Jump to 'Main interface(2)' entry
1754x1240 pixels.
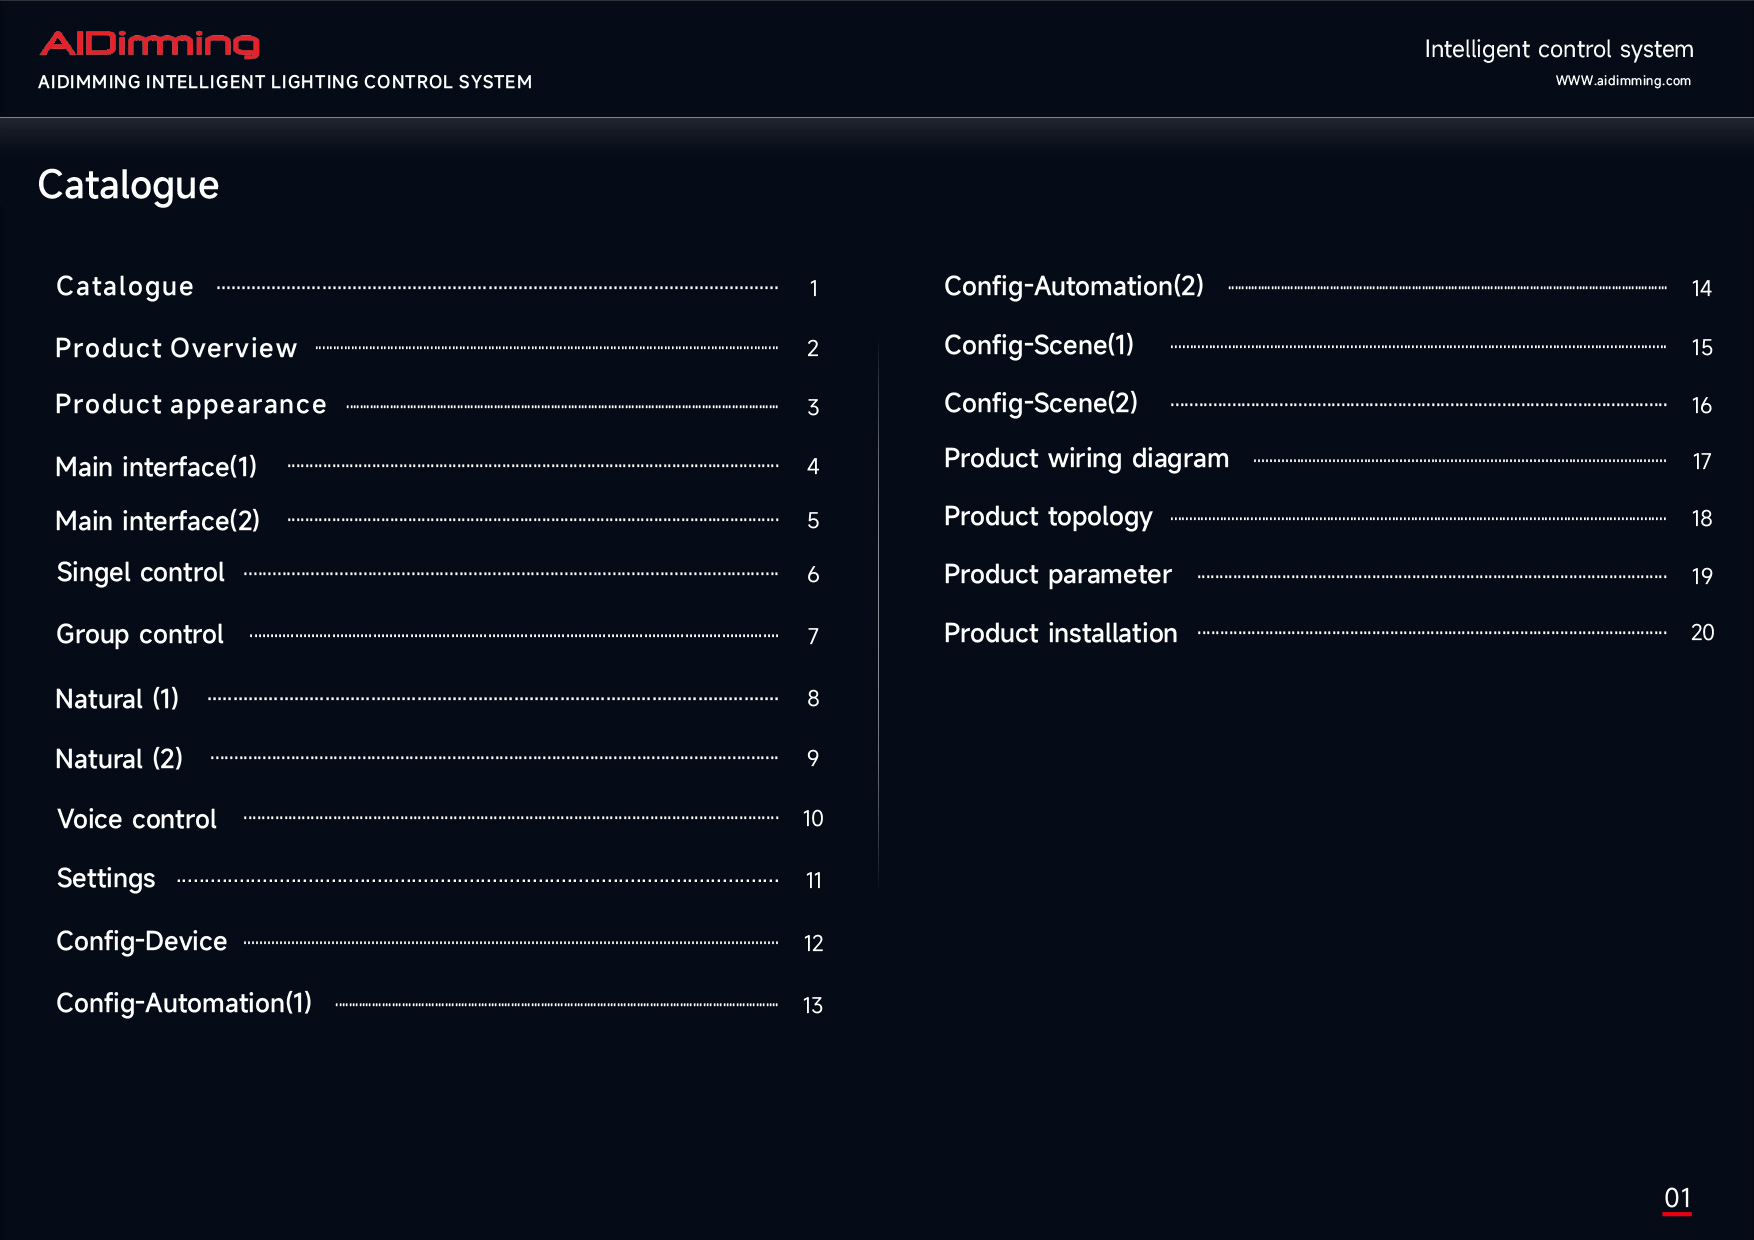tap(158, 521)
